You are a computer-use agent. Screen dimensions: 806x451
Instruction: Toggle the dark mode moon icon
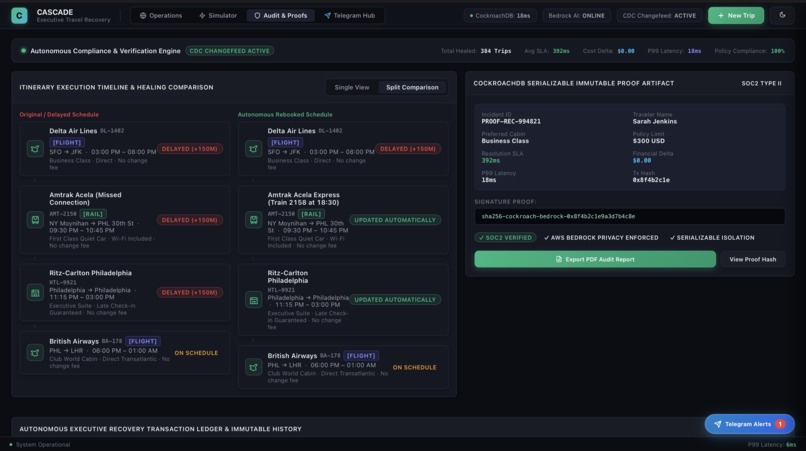(x=782, y=15)
